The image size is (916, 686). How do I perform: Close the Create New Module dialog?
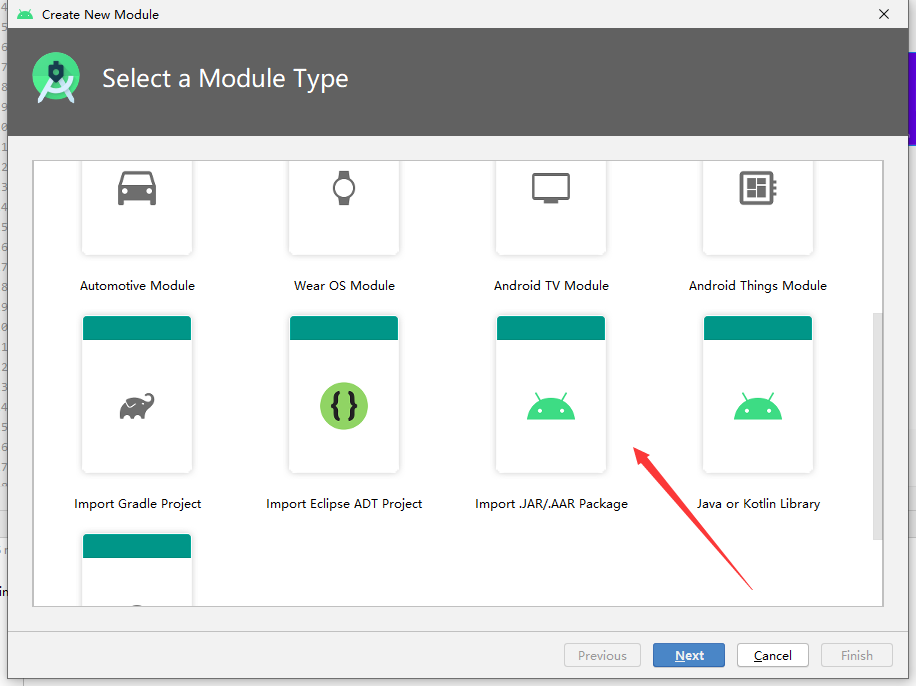pyautogui.click(x=883, y=14)
